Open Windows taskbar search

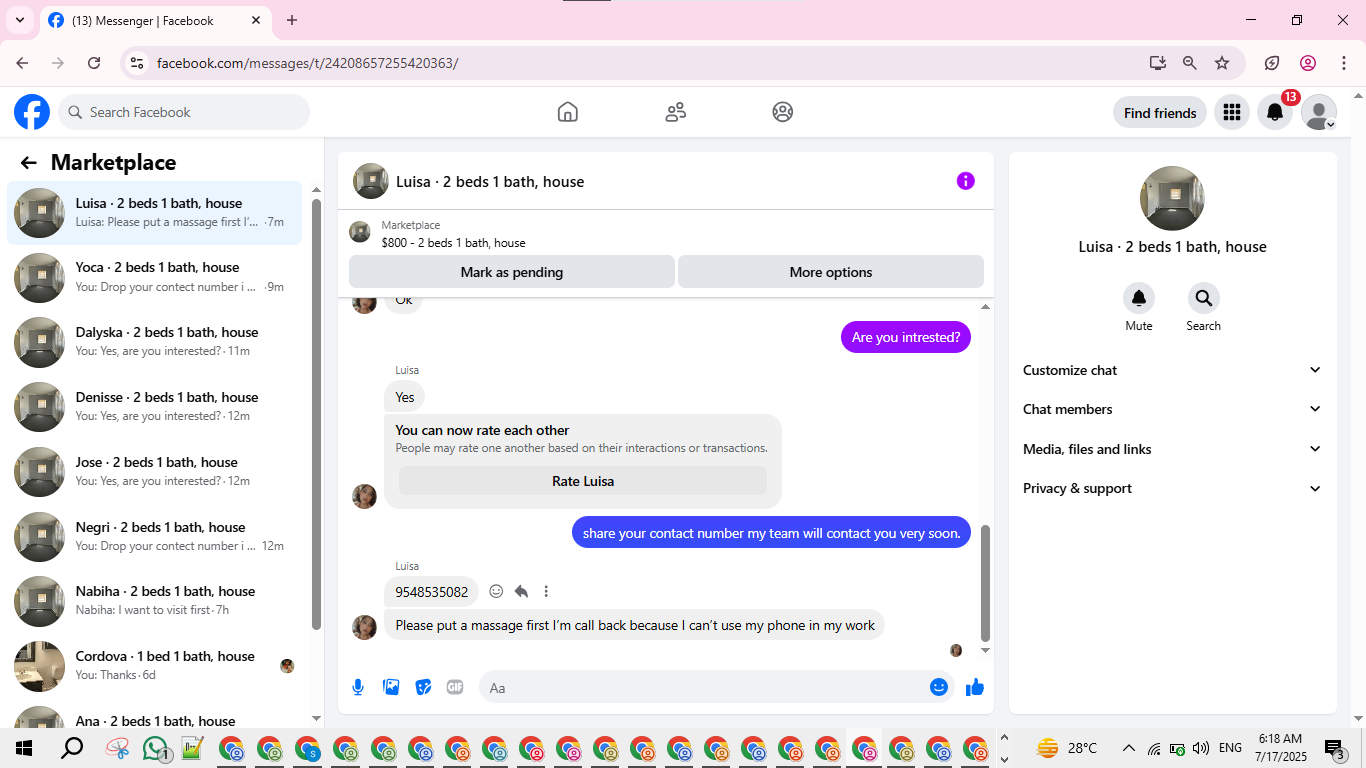click(x=72, y=748)
